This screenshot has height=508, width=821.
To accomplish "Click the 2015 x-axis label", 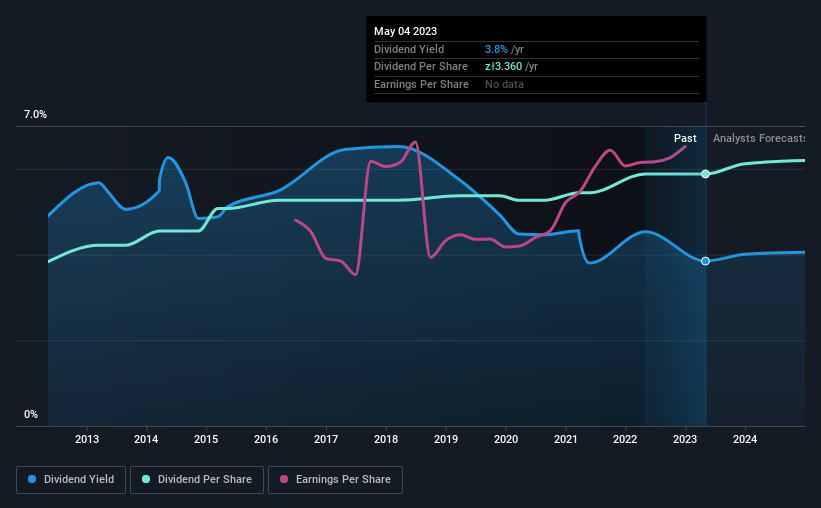I will 206,439.
